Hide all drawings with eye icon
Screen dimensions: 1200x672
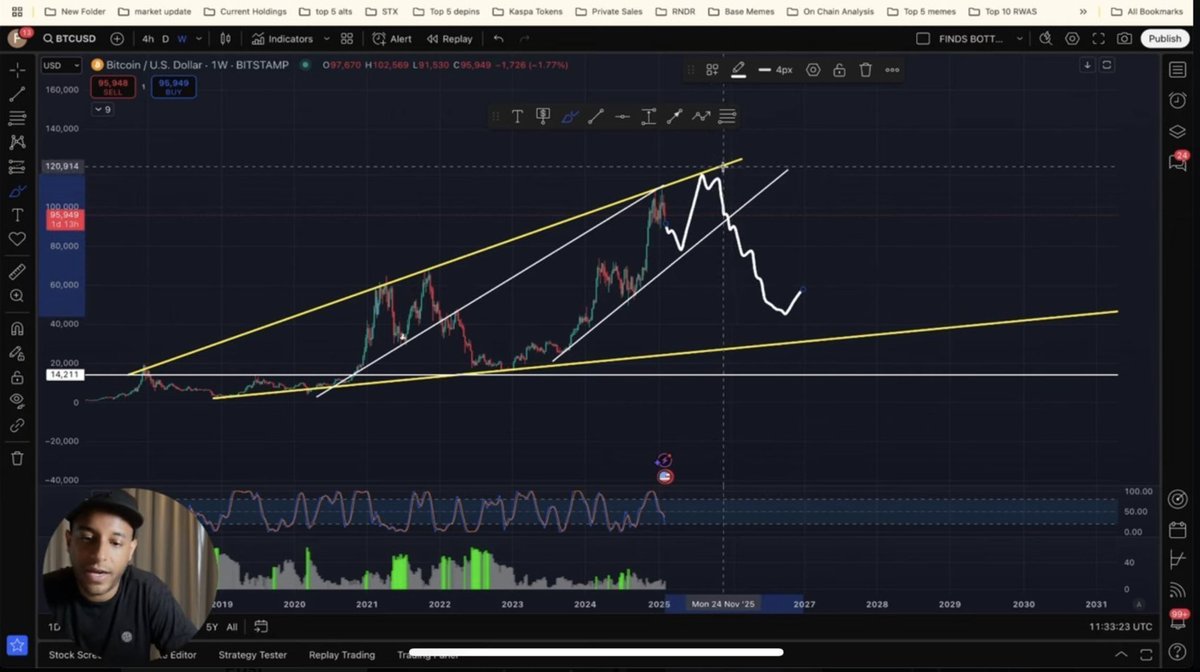[17, 401]
